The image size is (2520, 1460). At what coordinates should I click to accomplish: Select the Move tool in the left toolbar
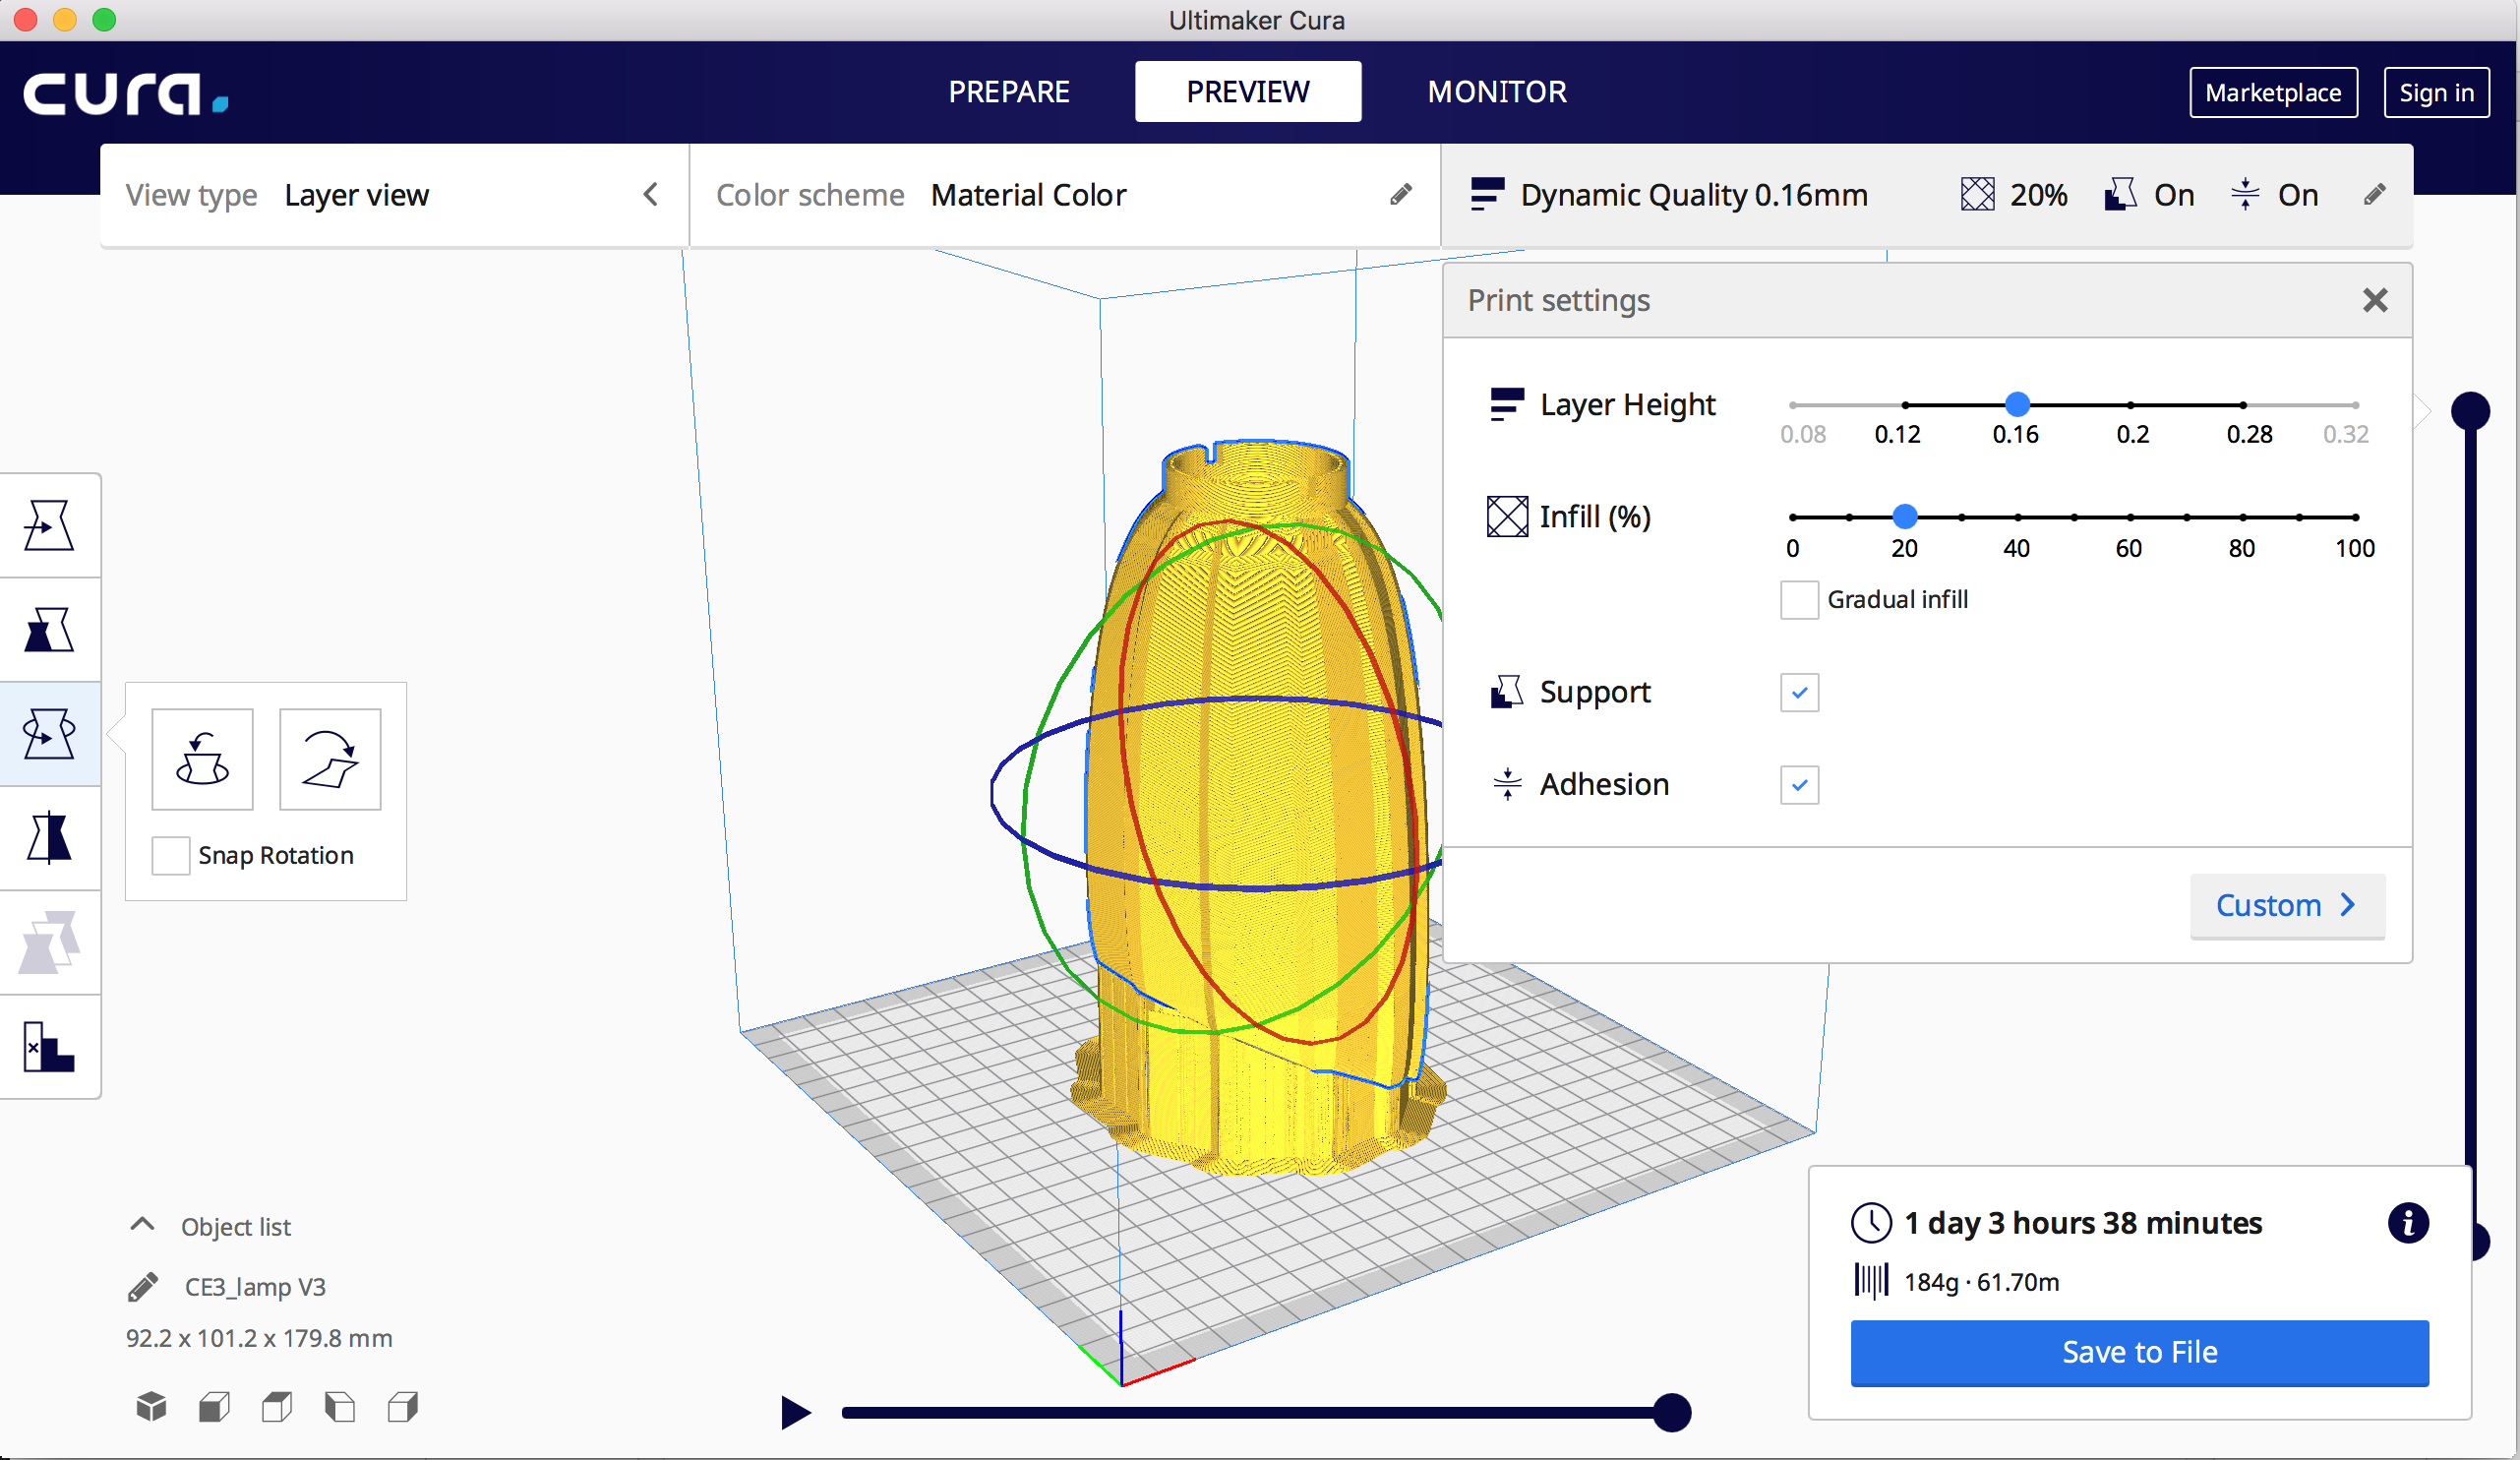49,525
